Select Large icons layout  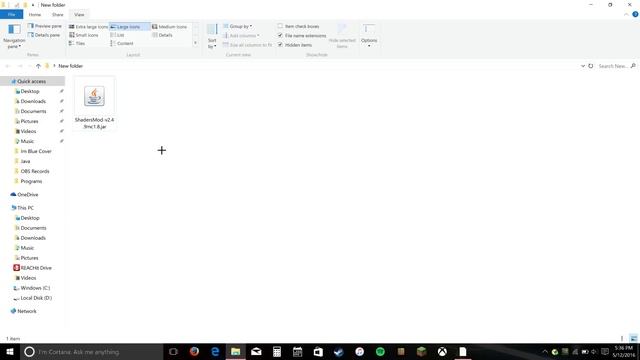129,27
